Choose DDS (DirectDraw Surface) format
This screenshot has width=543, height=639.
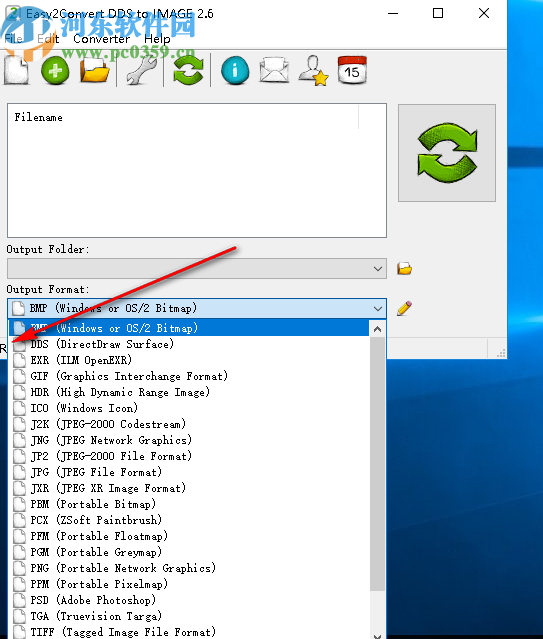(189, 344)
